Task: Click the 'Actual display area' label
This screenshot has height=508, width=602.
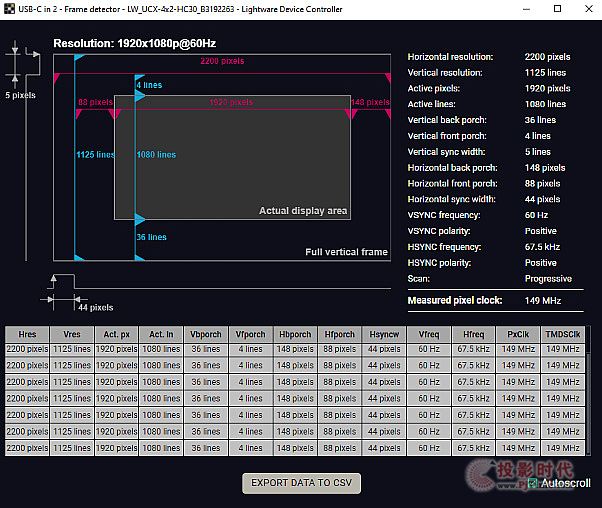Action: point(303,210)
